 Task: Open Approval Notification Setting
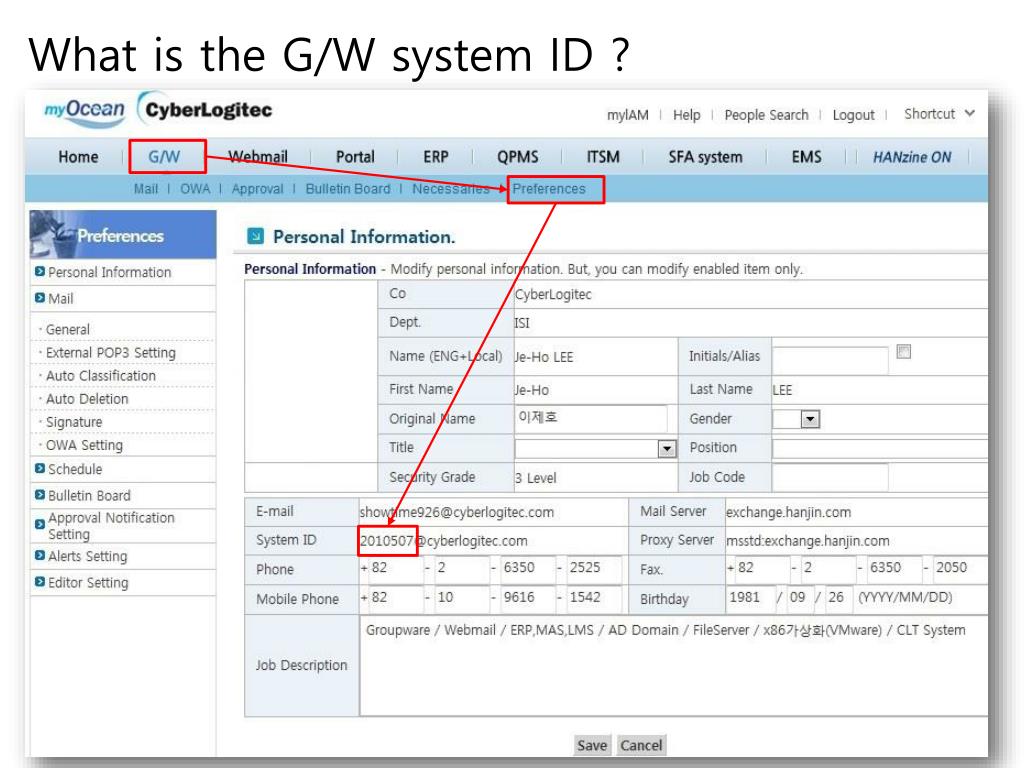(112, 526)
